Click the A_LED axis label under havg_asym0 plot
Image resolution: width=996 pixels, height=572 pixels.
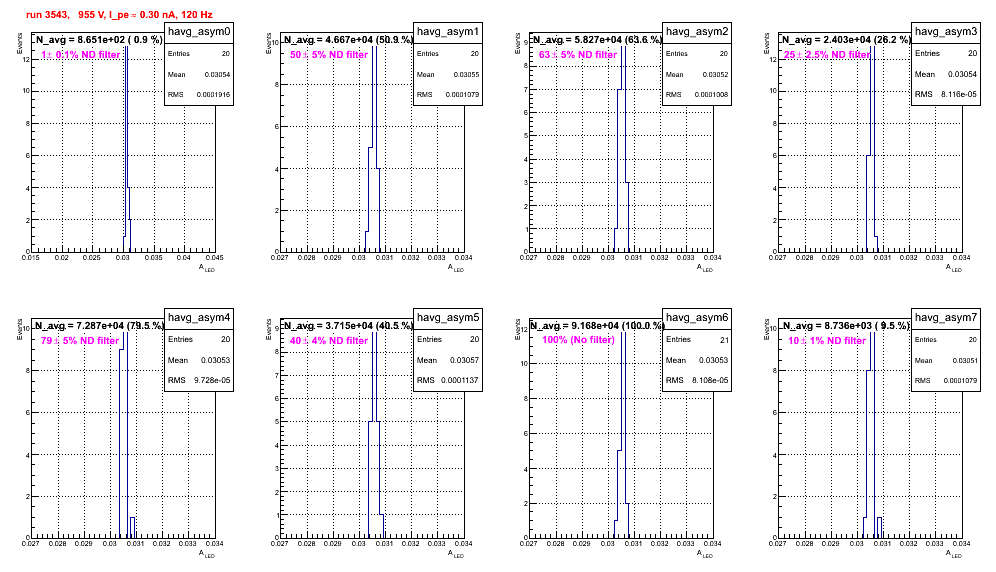pos(207,268)
